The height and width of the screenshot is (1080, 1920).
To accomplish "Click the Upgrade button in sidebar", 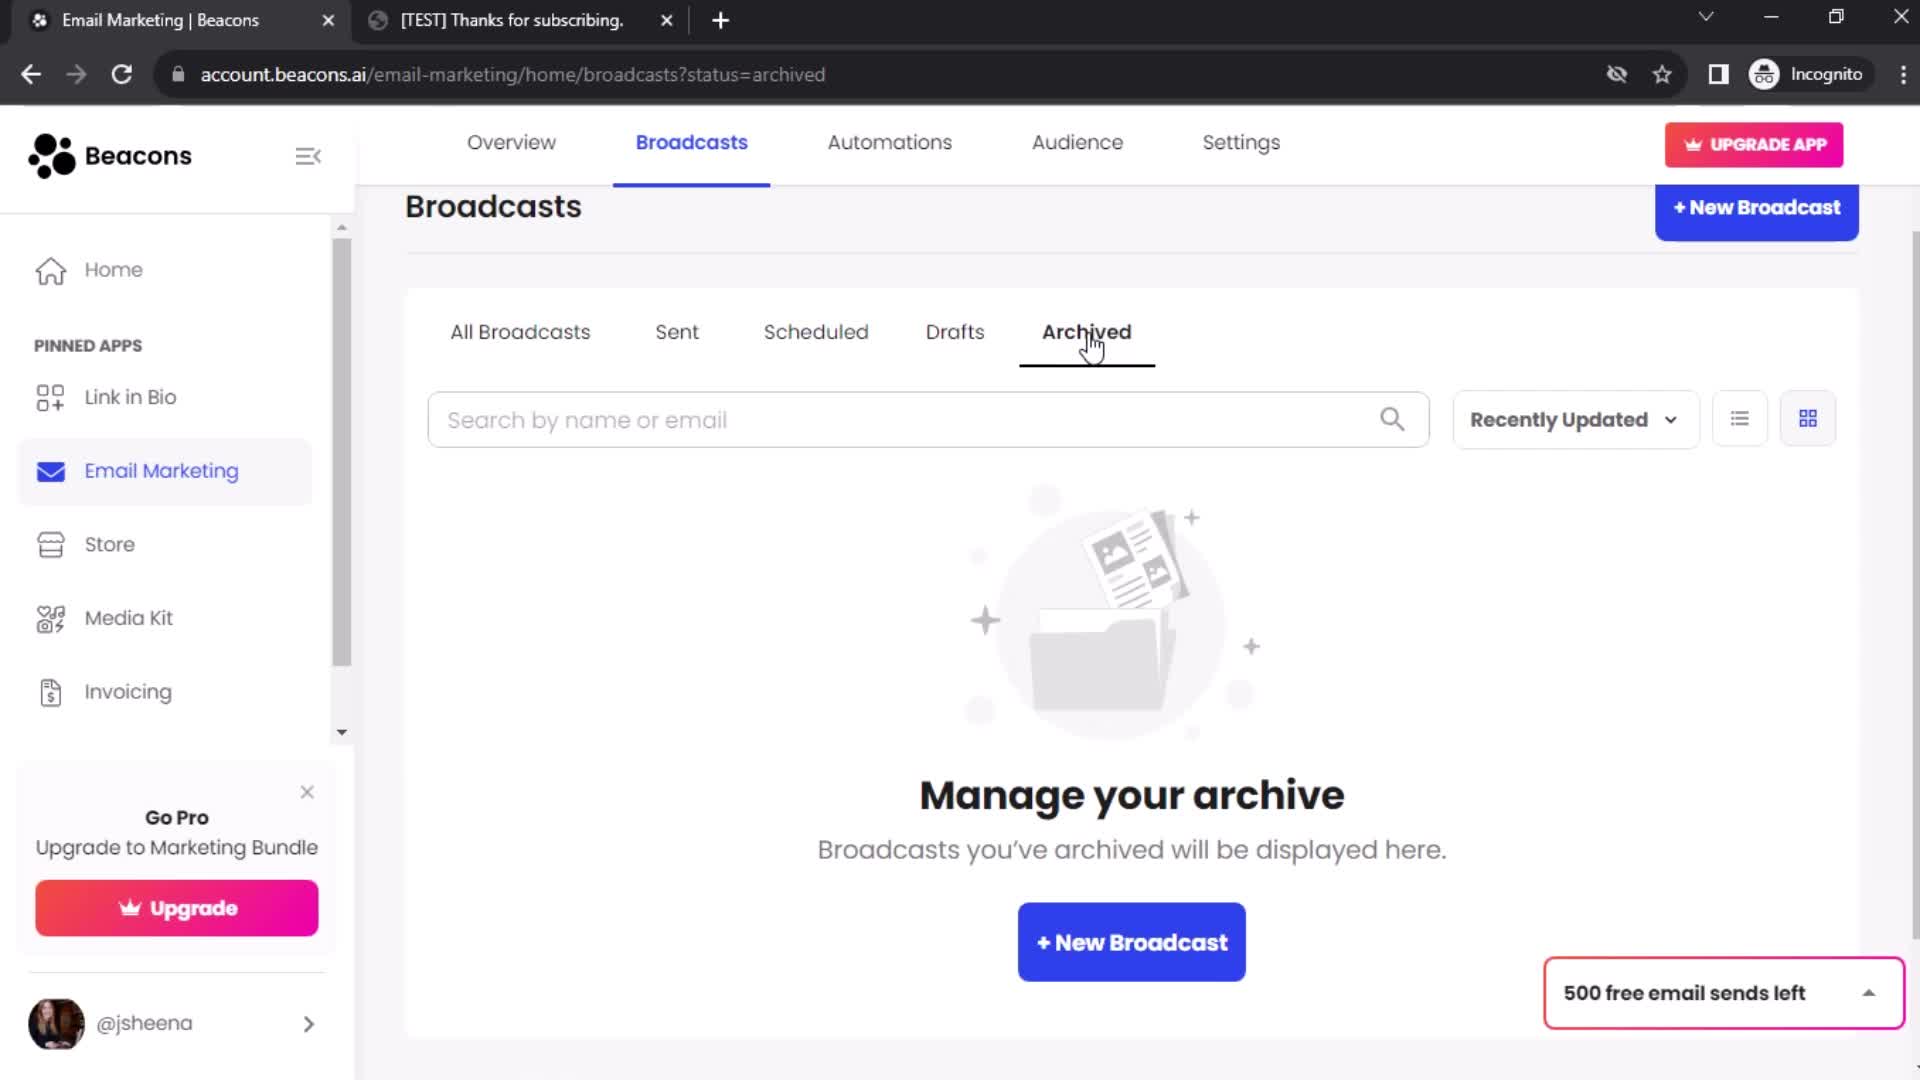I will point(175,907).
